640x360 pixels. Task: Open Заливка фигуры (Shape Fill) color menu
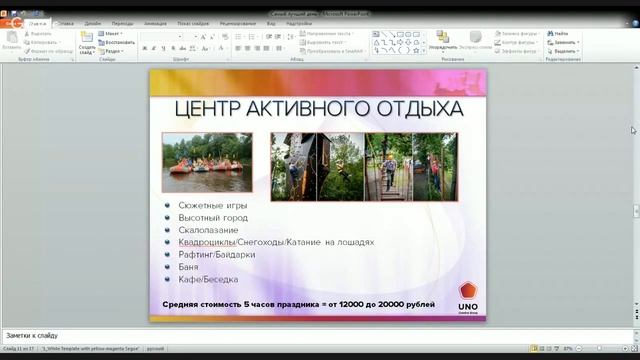pyautogui.click(x=517, y=33)
